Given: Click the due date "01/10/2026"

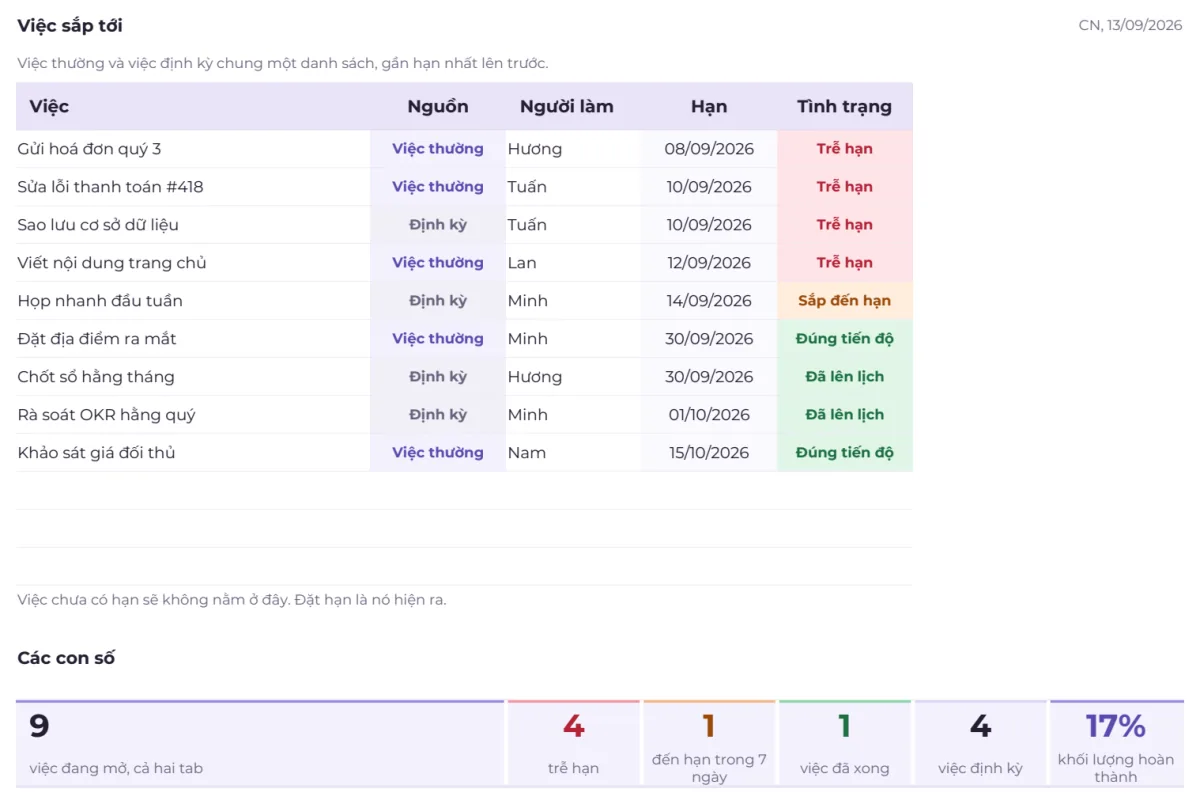Looking at the screenshot, I should pyautogui.click(x=709, y=415).
